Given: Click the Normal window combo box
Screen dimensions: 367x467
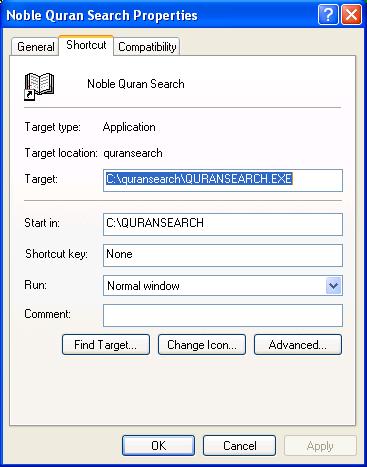Looking at the screenshot, I should (223, 286).
